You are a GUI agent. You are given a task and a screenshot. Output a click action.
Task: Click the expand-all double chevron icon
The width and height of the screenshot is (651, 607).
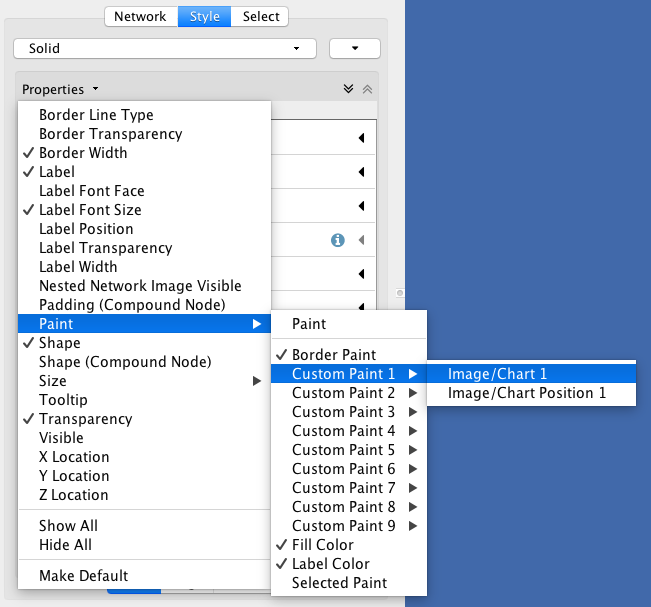click(x=348, y=89)
